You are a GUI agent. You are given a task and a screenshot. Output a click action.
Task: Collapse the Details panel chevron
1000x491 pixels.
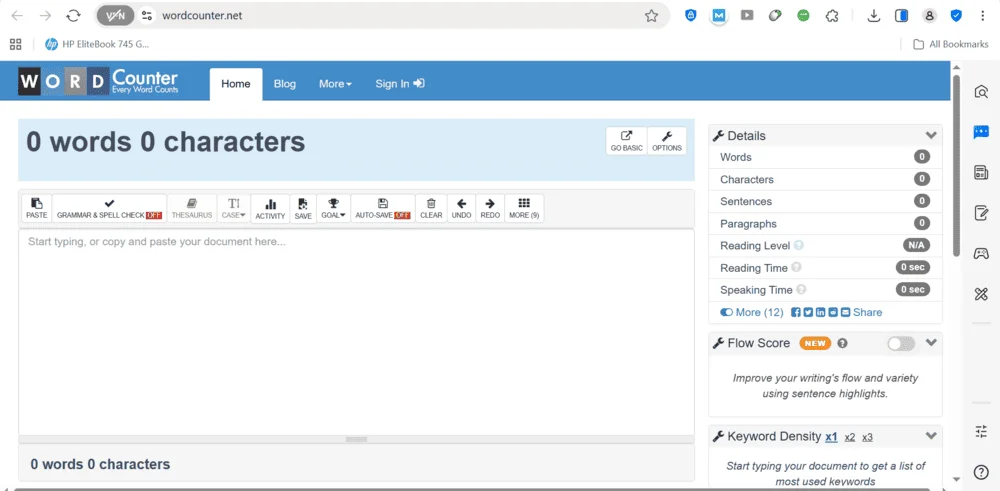pos(931,136)
